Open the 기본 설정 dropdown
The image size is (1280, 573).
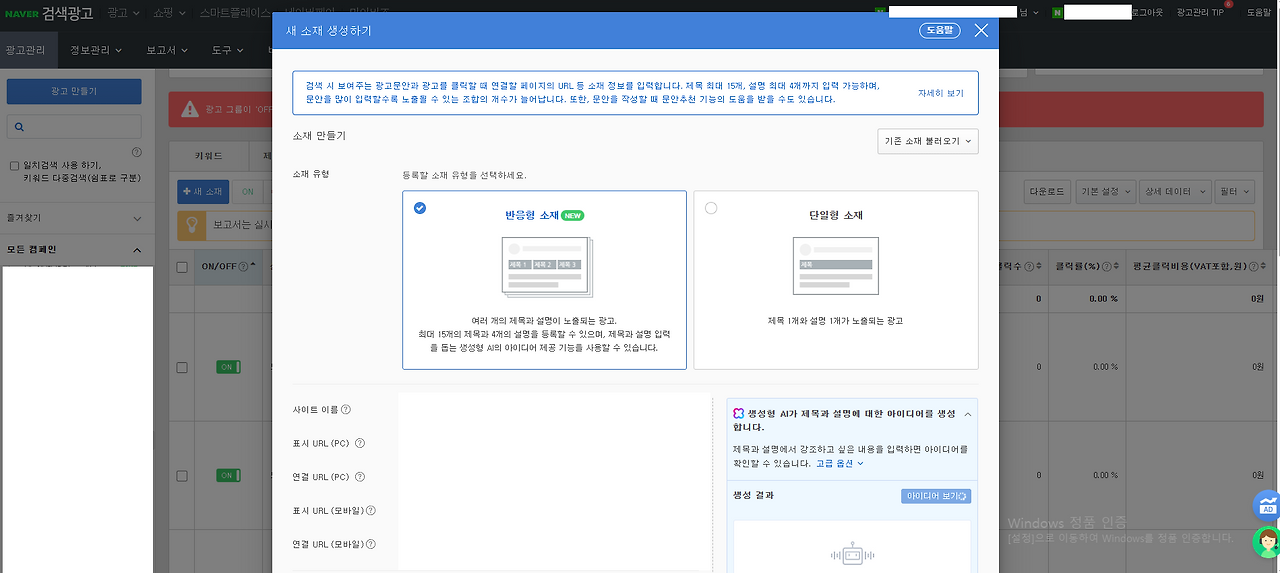tap(1107, 191)
